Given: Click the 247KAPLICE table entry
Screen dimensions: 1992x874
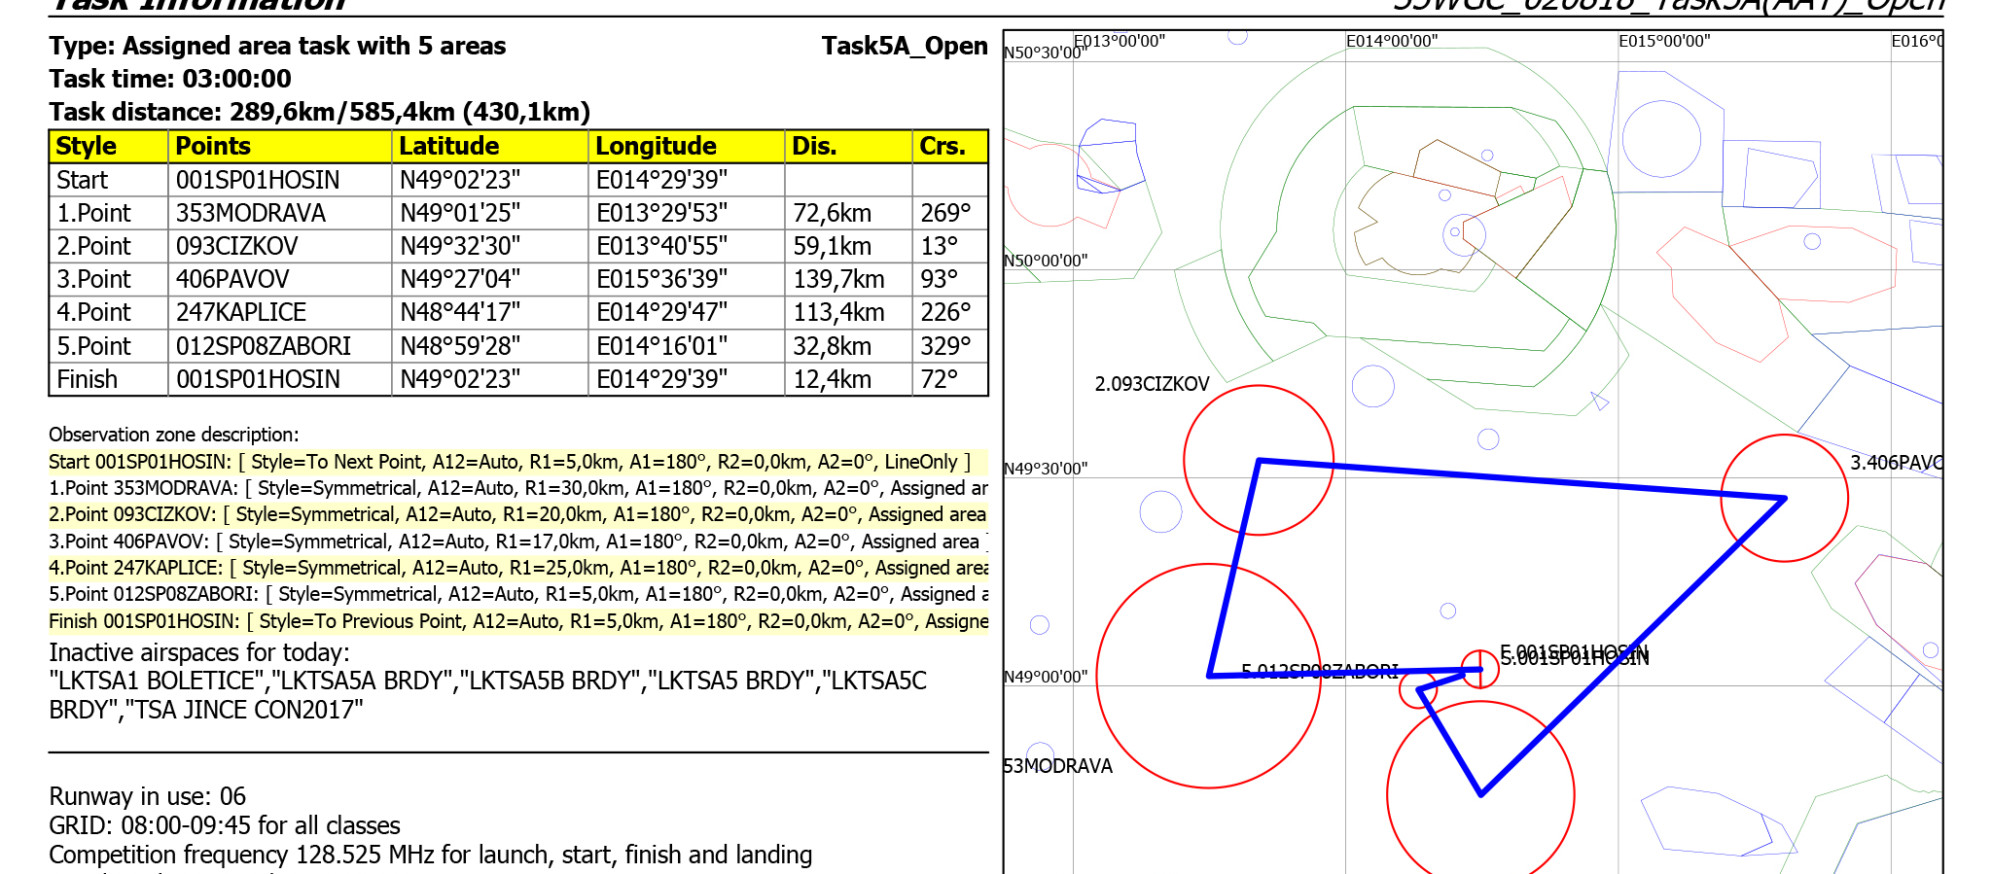Looking at the screenshot, I should (241, 312).
